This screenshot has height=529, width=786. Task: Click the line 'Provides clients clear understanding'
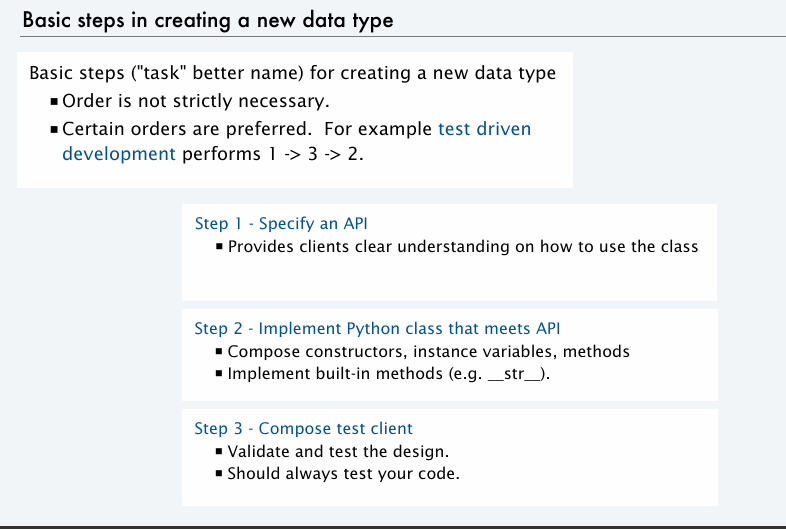(463, 247)
